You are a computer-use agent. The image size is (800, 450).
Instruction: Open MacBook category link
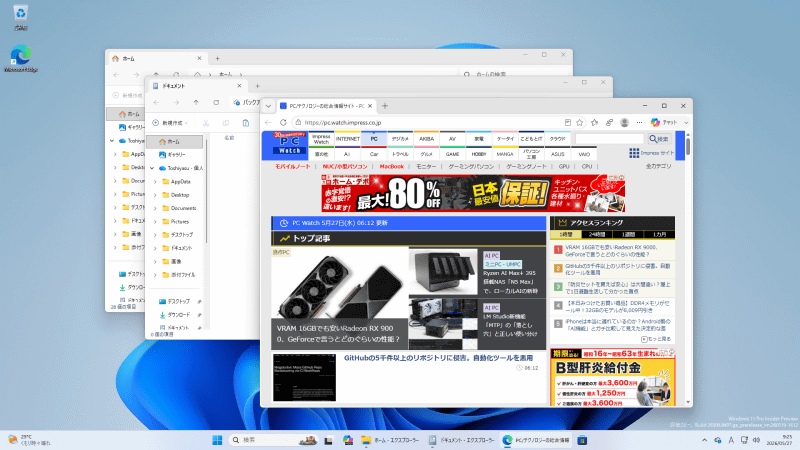pos(391,166)
